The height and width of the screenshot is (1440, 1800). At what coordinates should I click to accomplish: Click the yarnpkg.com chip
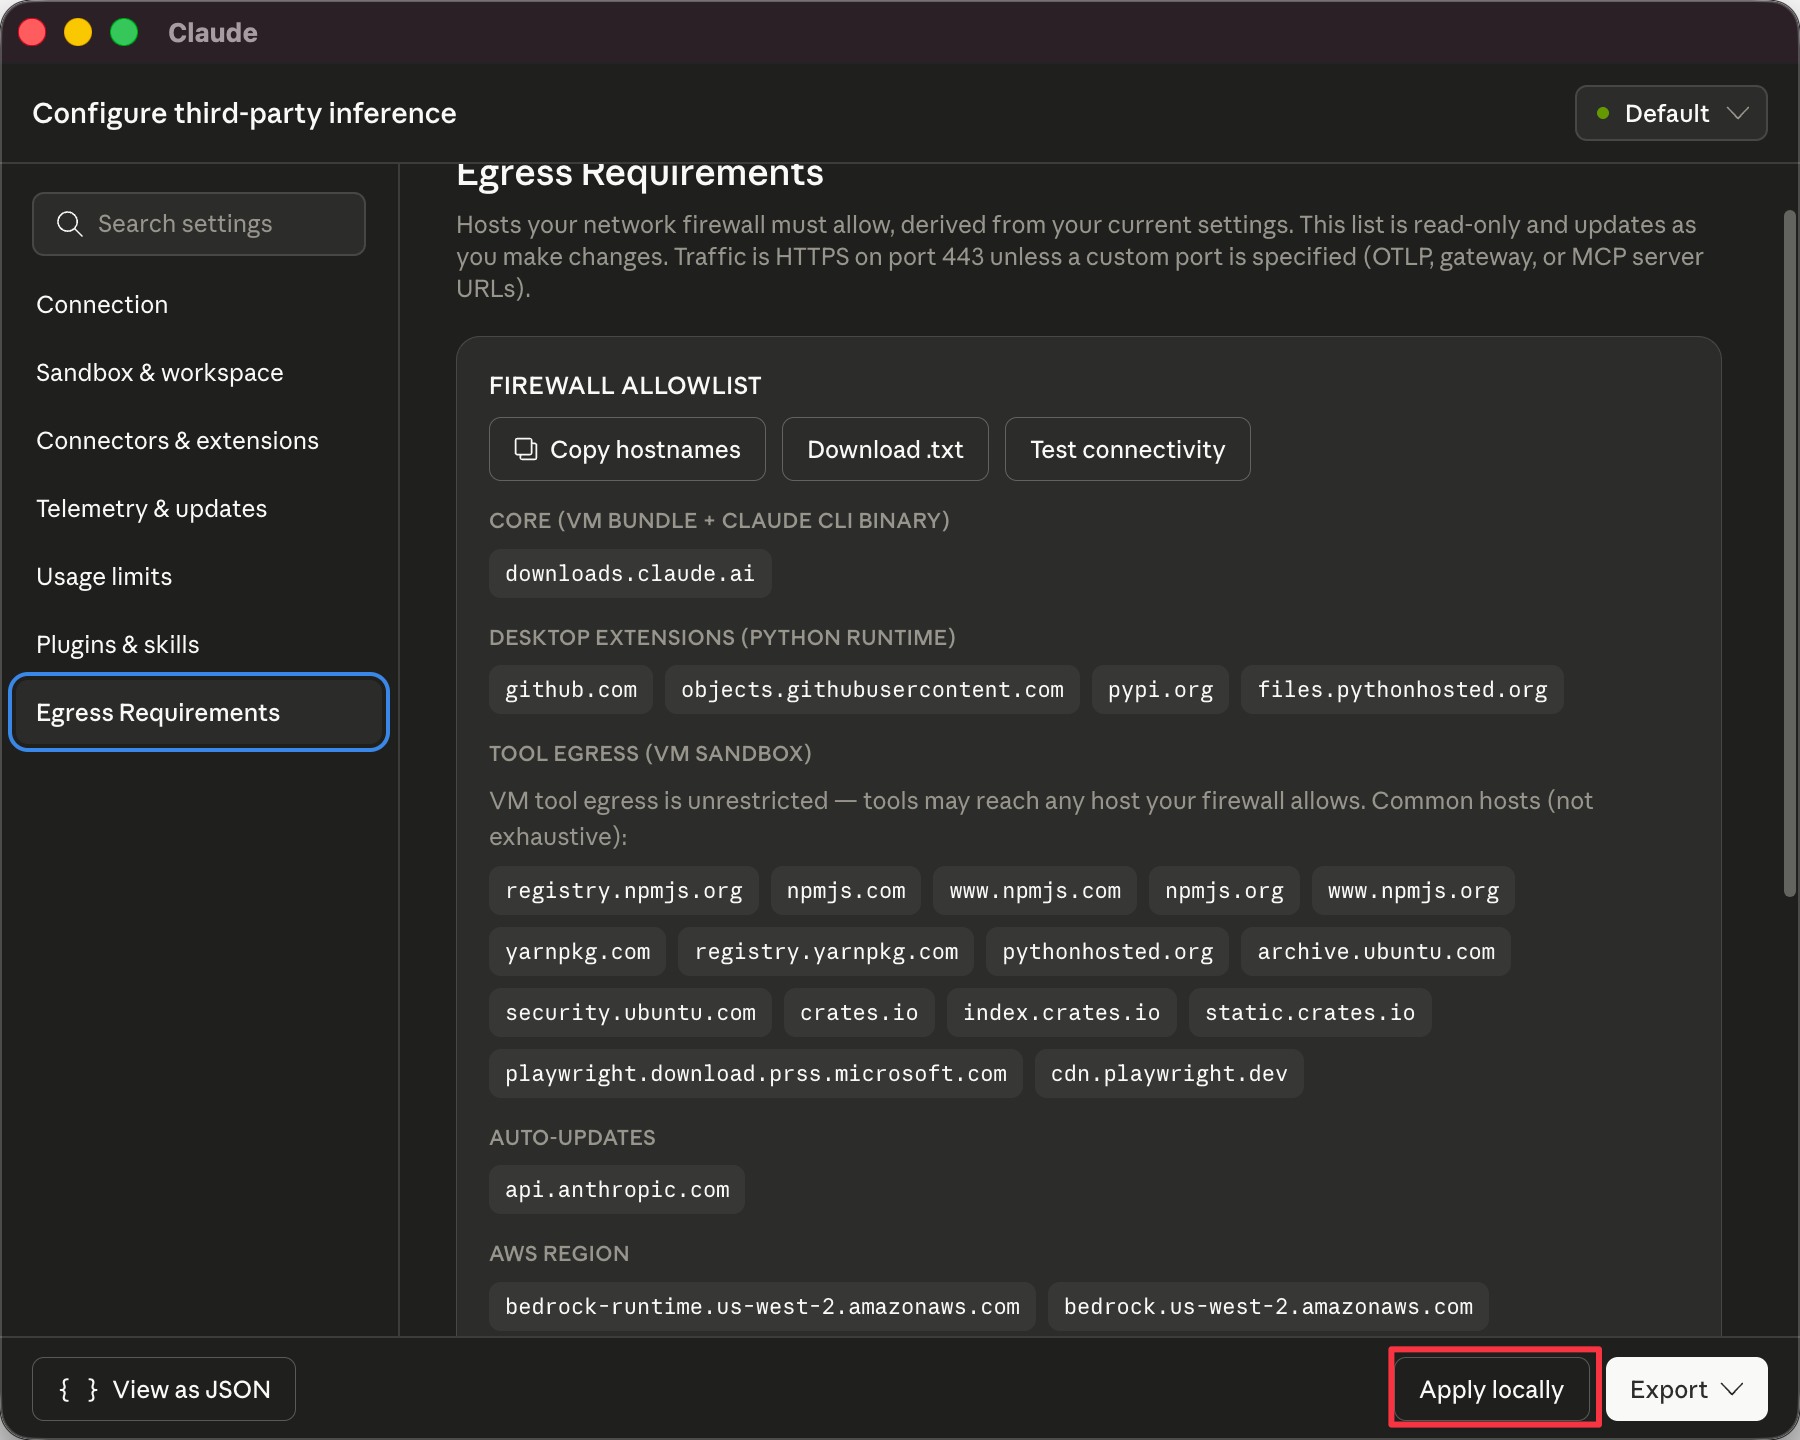[x=578, y=951]
